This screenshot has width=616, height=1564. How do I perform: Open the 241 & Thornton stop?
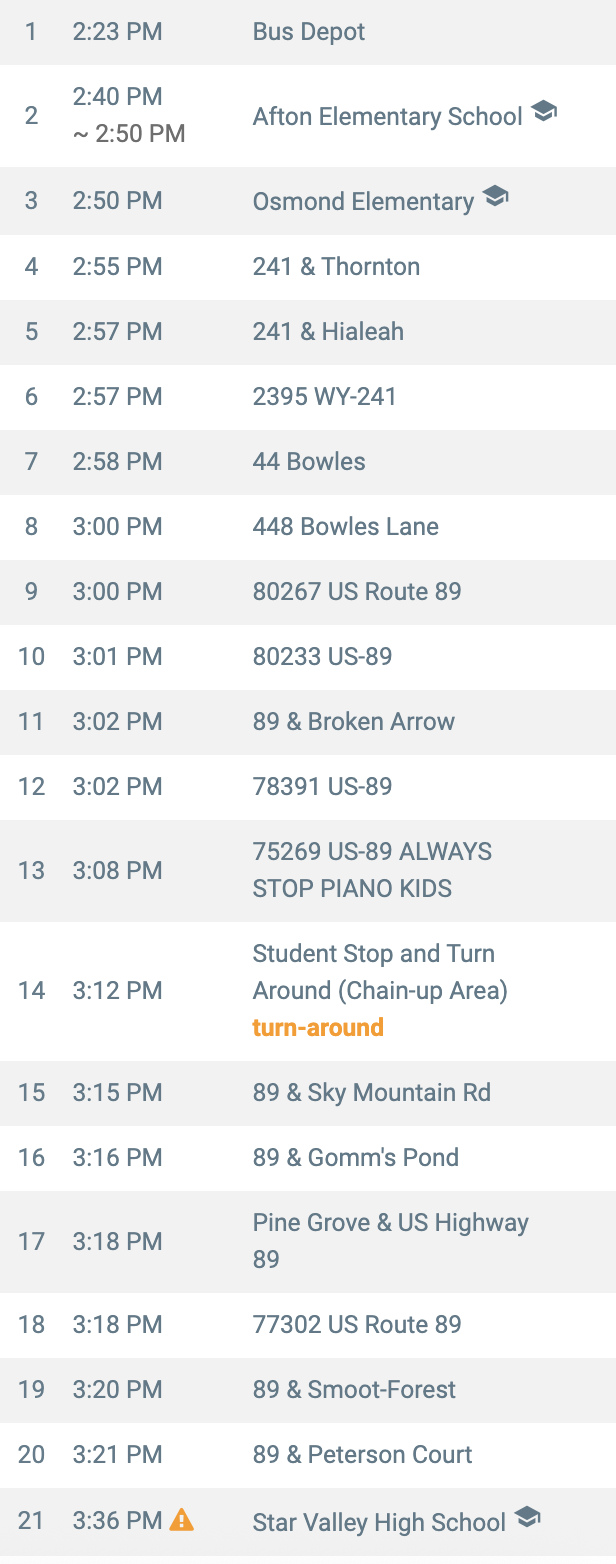tap(336, 267)
